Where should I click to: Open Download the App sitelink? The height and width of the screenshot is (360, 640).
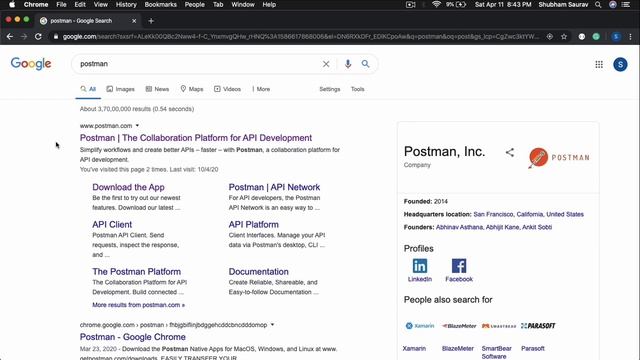coord(128,187)
